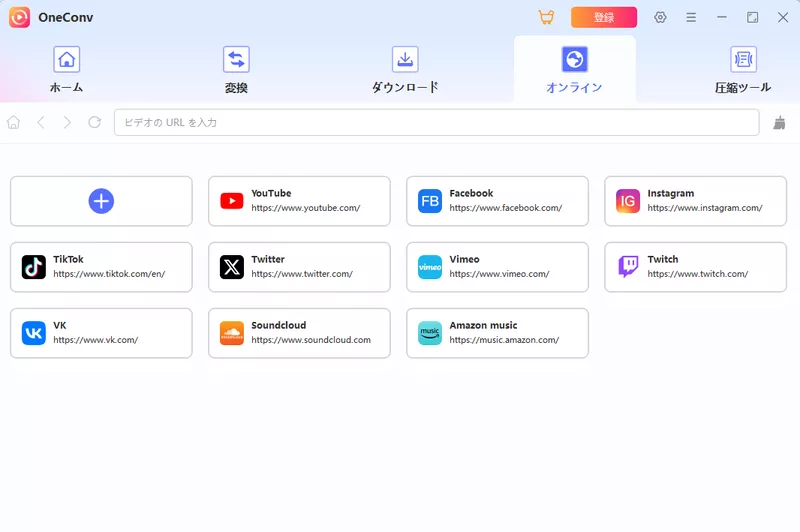Open settings gear icon in title bar
Image resolution: width=800 pixels, height=532 pixels.
click(x=660, y=17)
